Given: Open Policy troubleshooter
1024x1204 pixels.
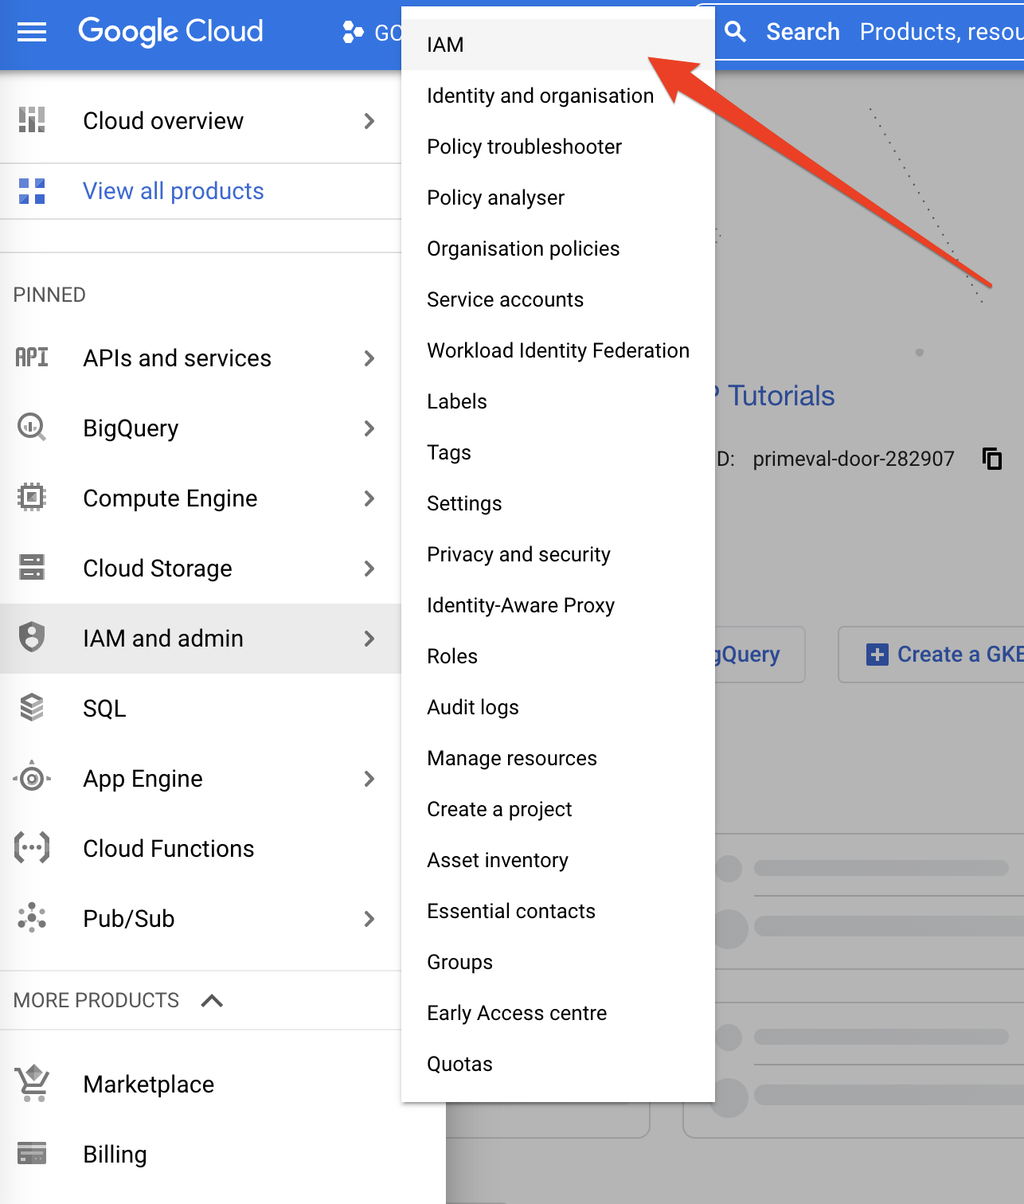Looking at the screenshot, I should tap(558, 147).
